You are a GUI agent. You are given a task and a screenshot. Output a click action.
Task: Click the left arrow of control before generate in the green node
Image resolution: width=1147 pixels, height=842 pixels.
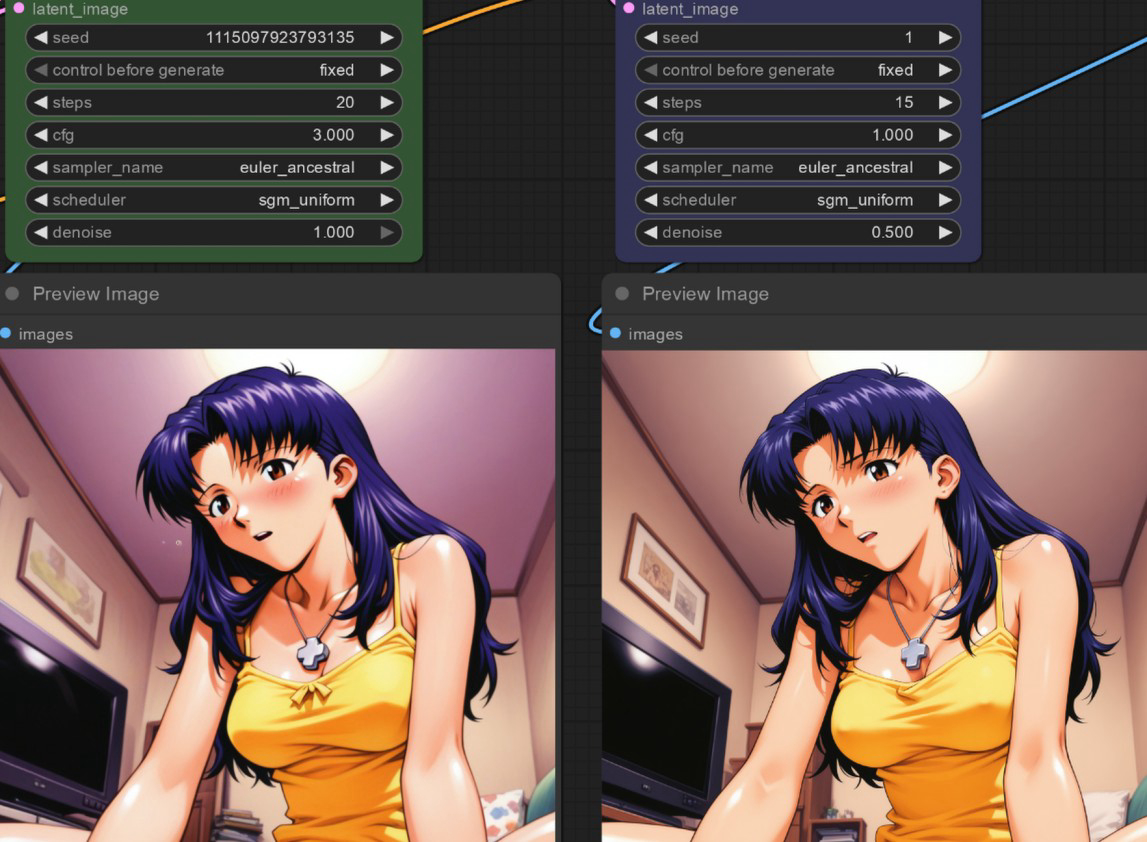(41, 70)
